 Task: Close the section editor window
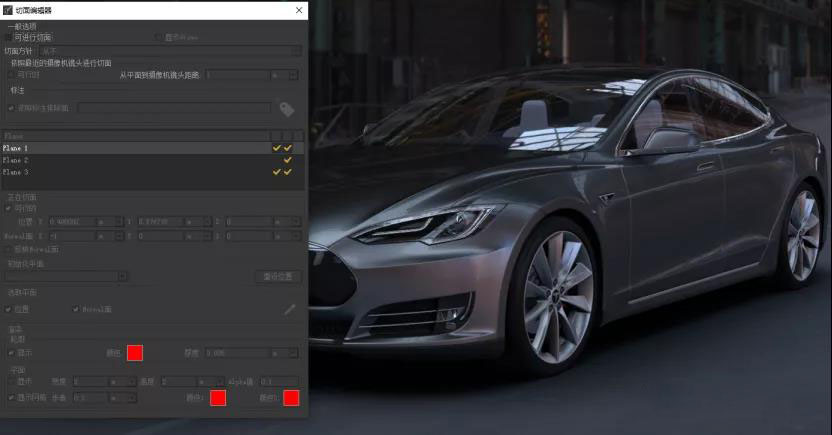[298, 10]
